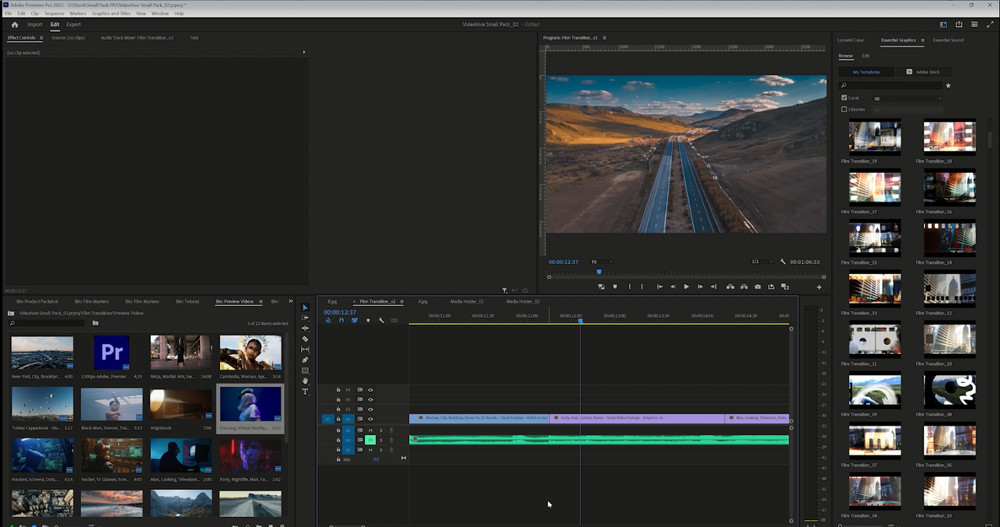The height and width of the screenshot is (527, 1000).
Task: Click program monitor playhead marker
Action: (x=599, y=272)
